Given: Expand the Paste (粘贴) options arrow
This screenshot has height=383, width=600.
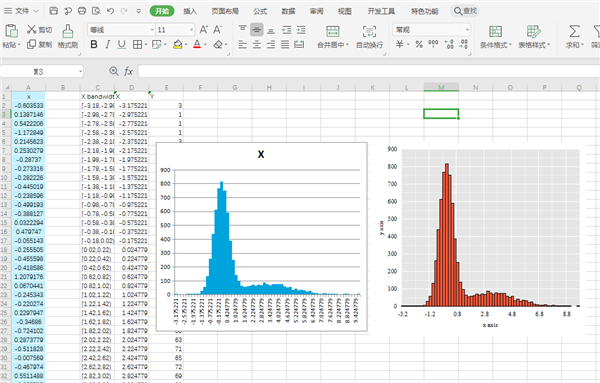Looking at the screenshot, I should (19, 45).
